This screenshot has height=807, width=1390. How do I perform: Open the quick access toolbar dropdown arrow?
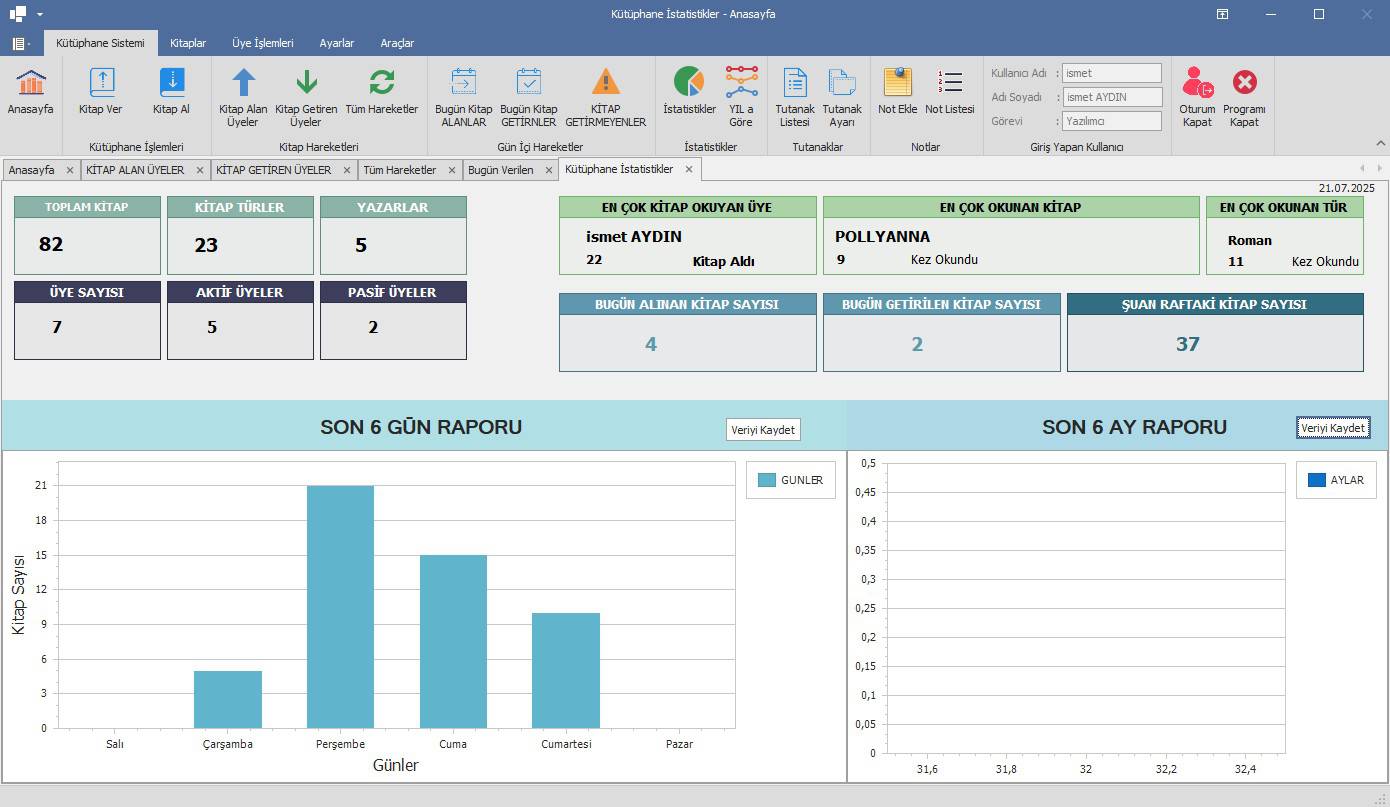coord(40,14)
